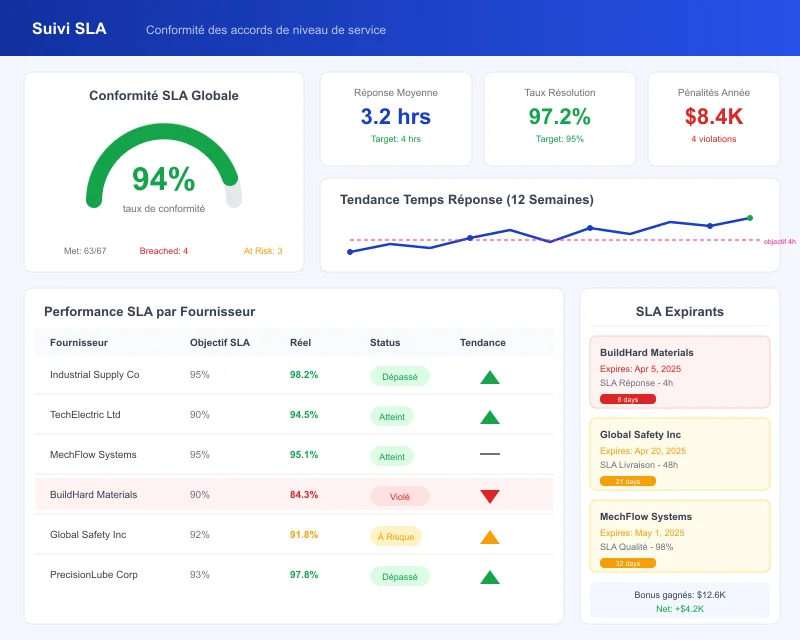Click the blue trend line endpoint dot
Screen dimensions: 800x640
coord(748,217)
